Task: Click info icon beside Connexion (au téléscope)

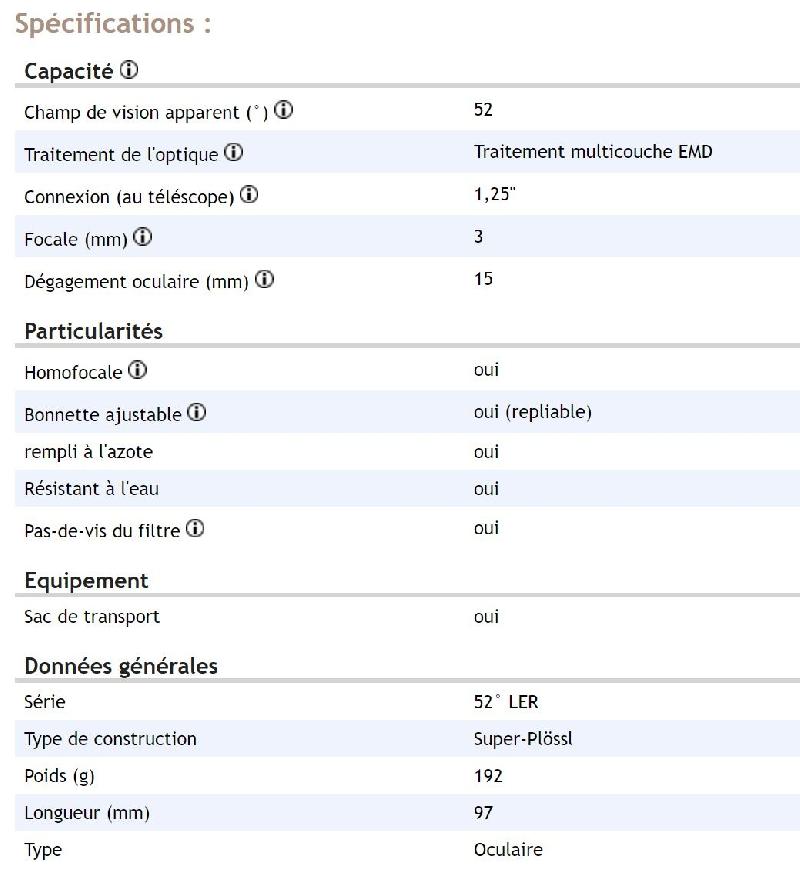Action: [x=249, y=195]
